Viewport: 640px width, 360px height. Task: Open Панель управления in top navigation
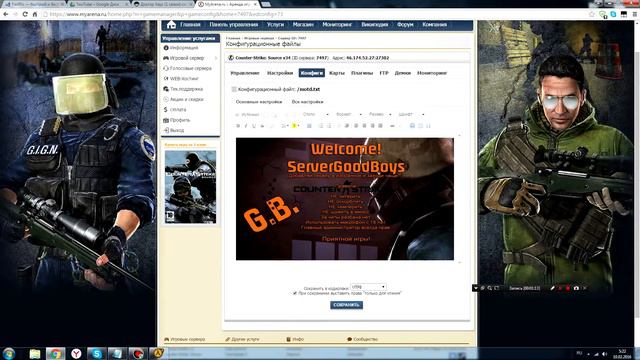pos(233,25)
